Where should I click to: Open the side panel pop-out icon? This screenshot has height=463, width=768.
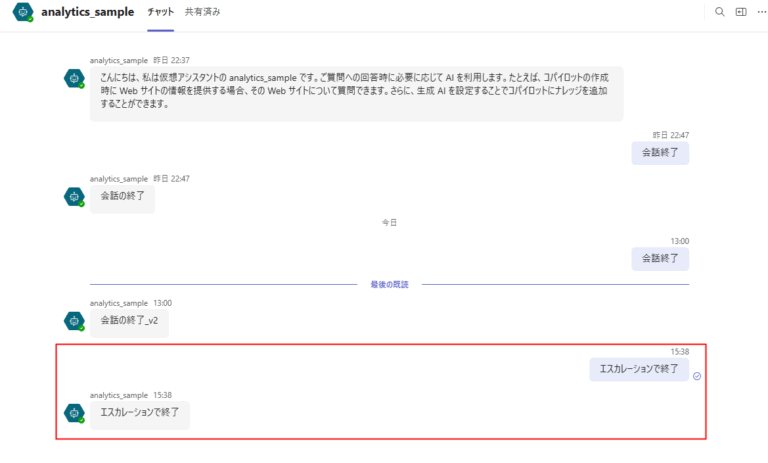coord(741,12)
